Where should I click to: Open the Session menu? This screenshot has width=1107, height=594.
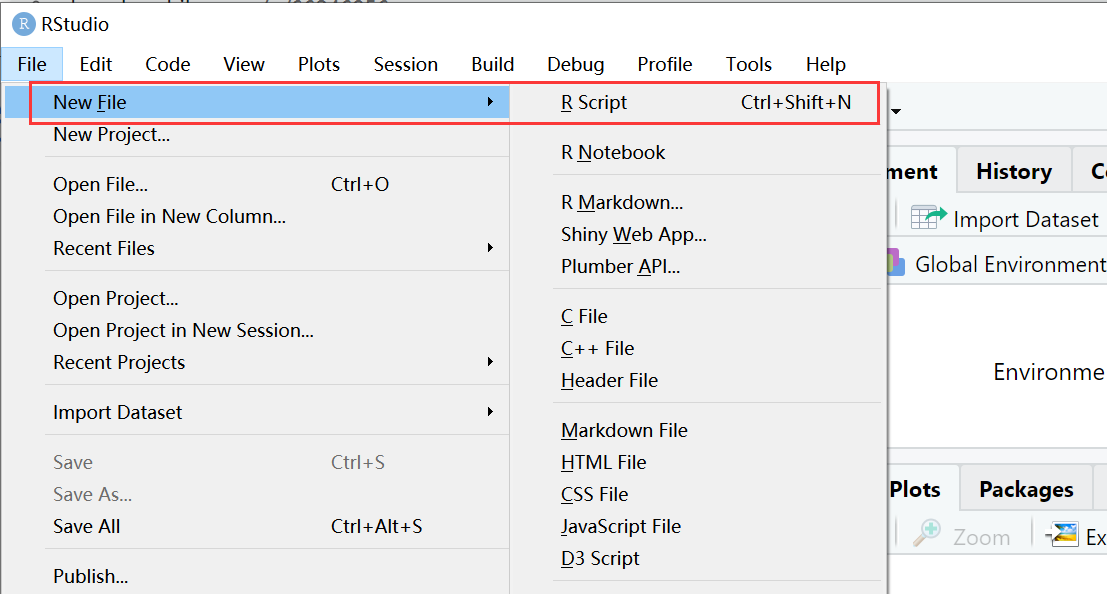pos(405,63)
